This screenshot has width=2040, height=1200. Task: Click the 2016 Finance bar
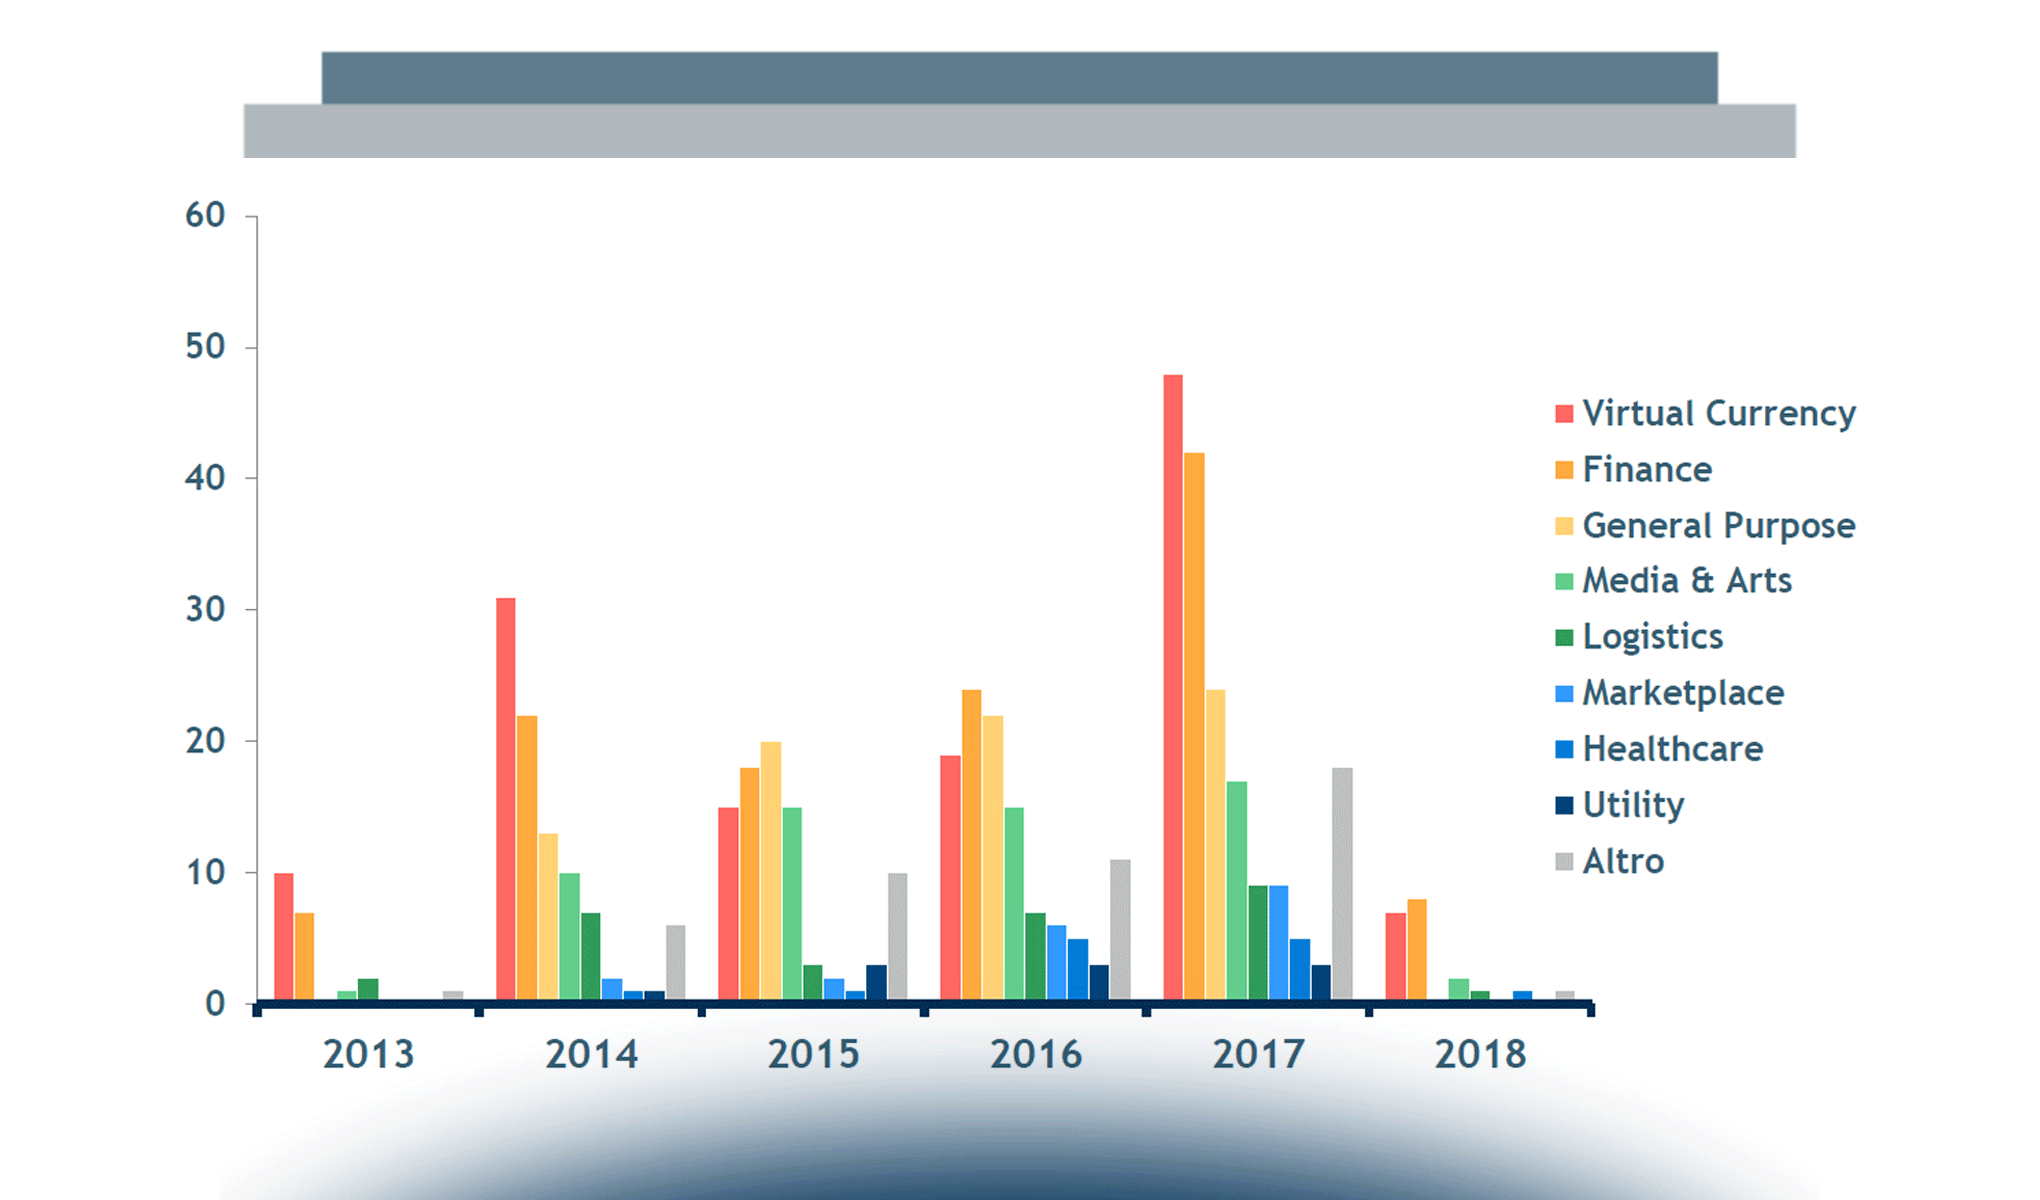tap(972, 845)
